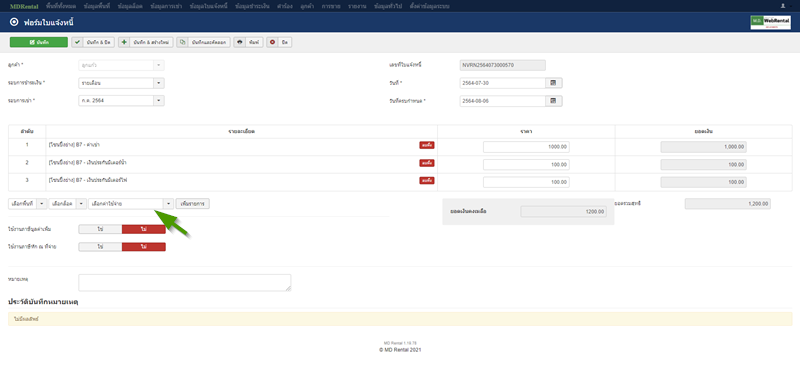The width and height of the screenshot is (800, 385).
Task: Click the due date field containing 2564-08-06
Action: tap(503, 101)
